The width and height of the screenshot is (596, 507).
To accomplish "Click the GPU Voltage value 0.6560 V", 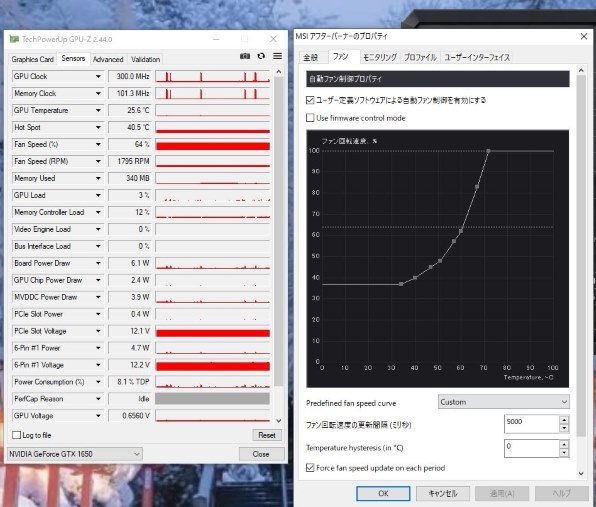I will [130, 416].
